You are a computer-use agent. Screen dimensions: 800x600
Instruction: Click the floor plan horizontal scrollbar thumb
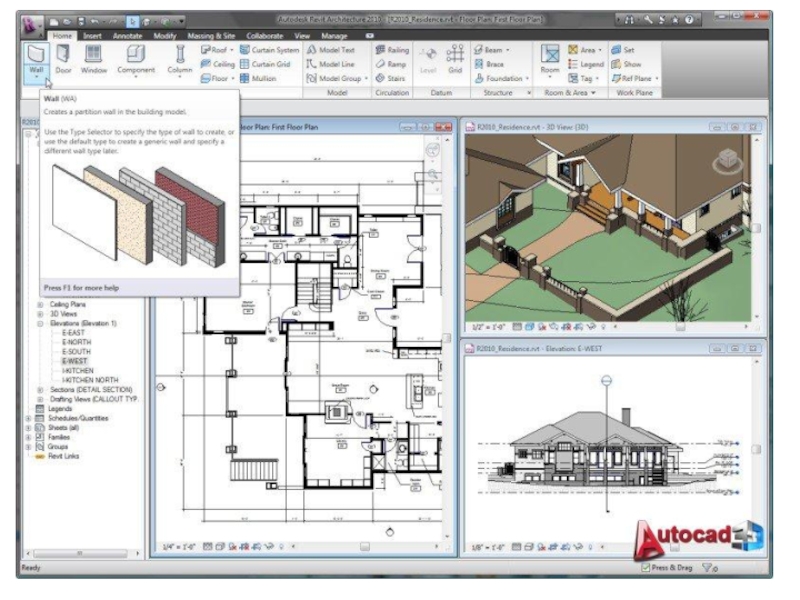point(364,546)
